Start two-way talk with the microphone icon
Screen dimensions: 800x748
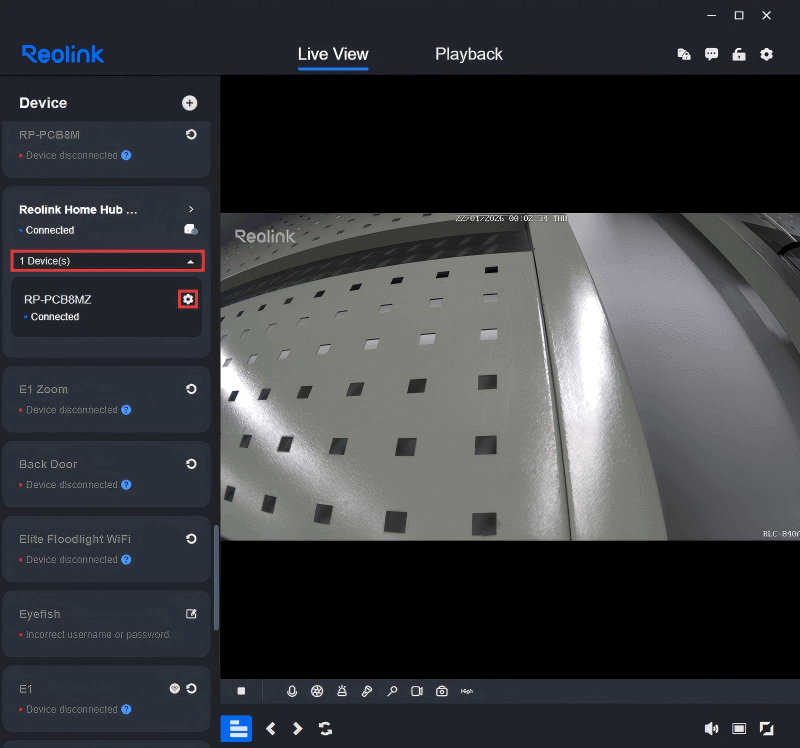[x=292, y=691]
